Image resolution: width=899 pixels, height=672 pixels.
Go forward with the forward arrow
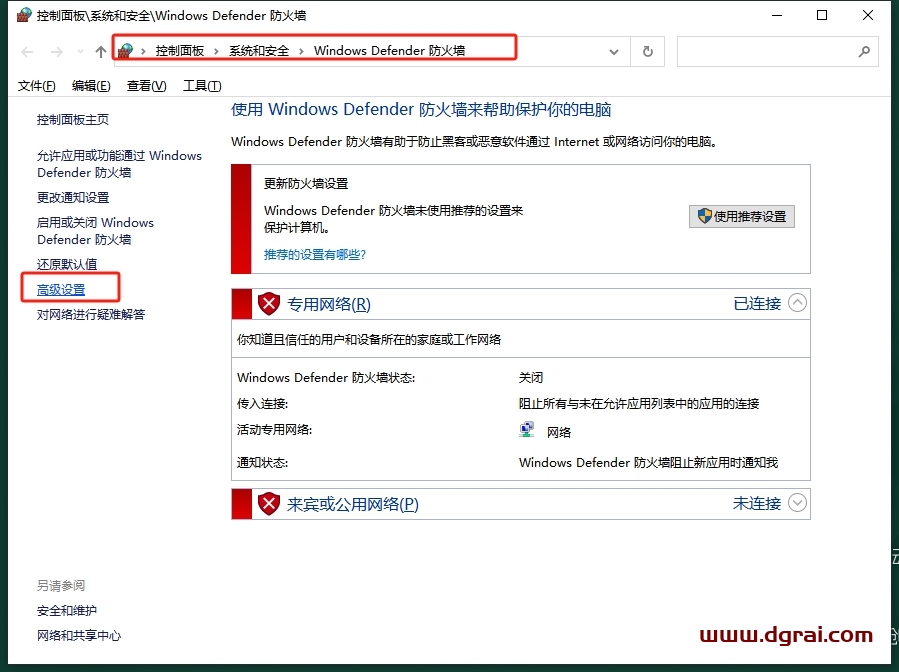[x=56, y=52]
